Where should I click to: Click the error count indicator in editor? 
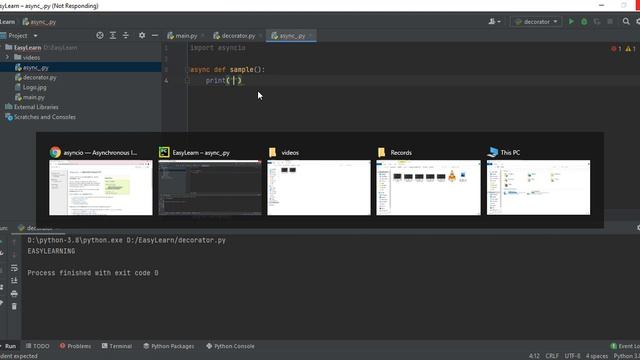coord(616,49)
